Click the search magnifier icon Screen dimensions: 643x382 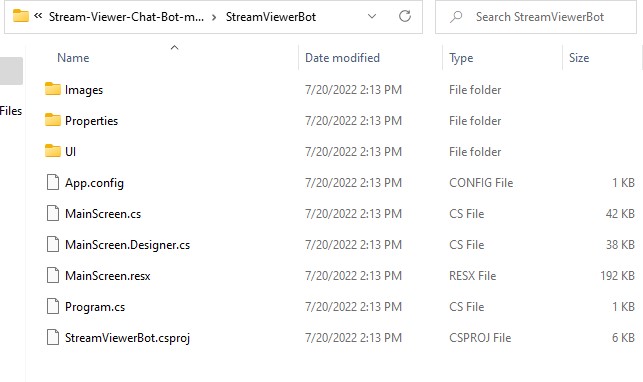(x=456, y=17)
